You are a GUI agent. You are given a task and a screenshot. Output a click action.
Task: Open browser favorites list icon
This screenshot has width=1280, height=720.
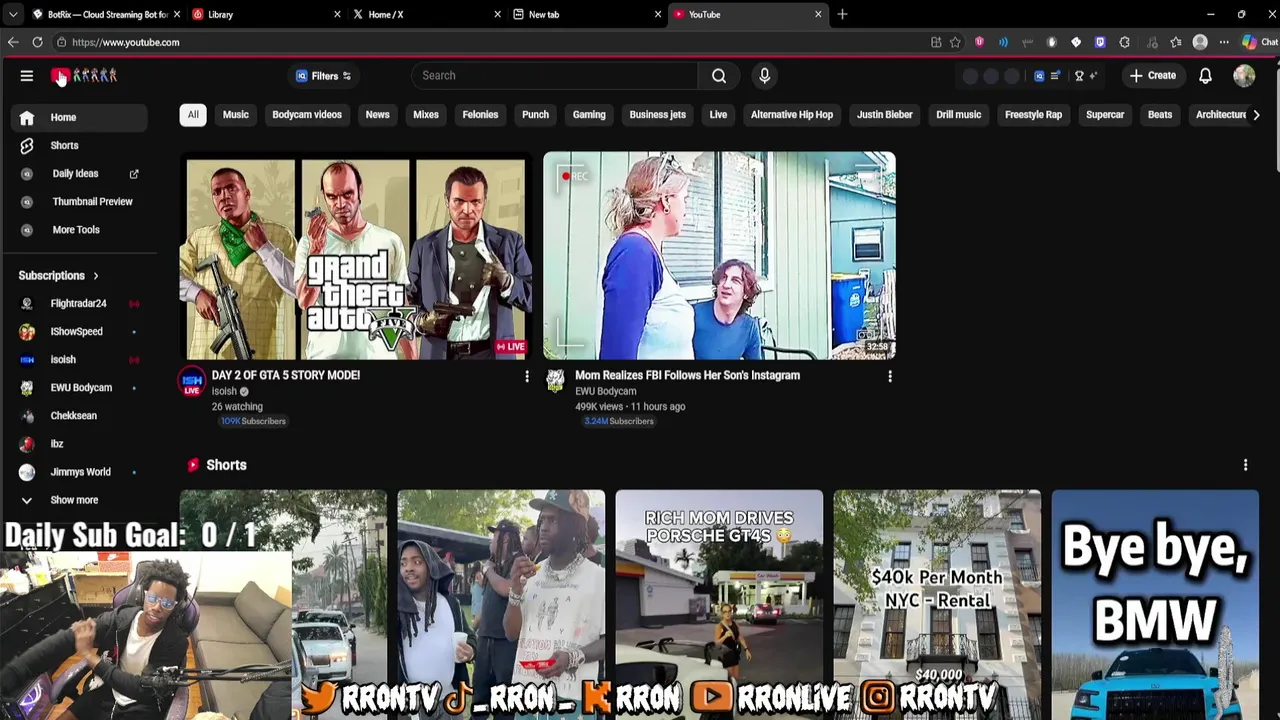tap(1176, 42)
